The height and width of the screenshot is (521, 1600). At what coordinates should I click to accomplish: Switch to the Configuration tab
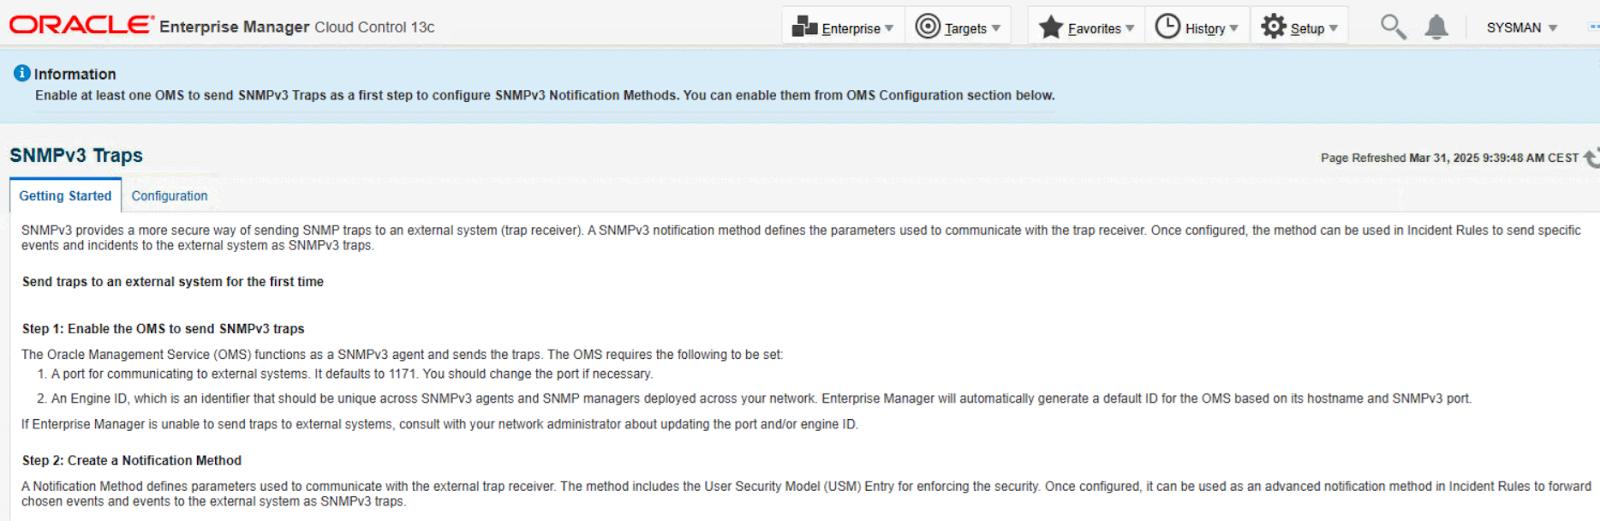pos(170,196)
